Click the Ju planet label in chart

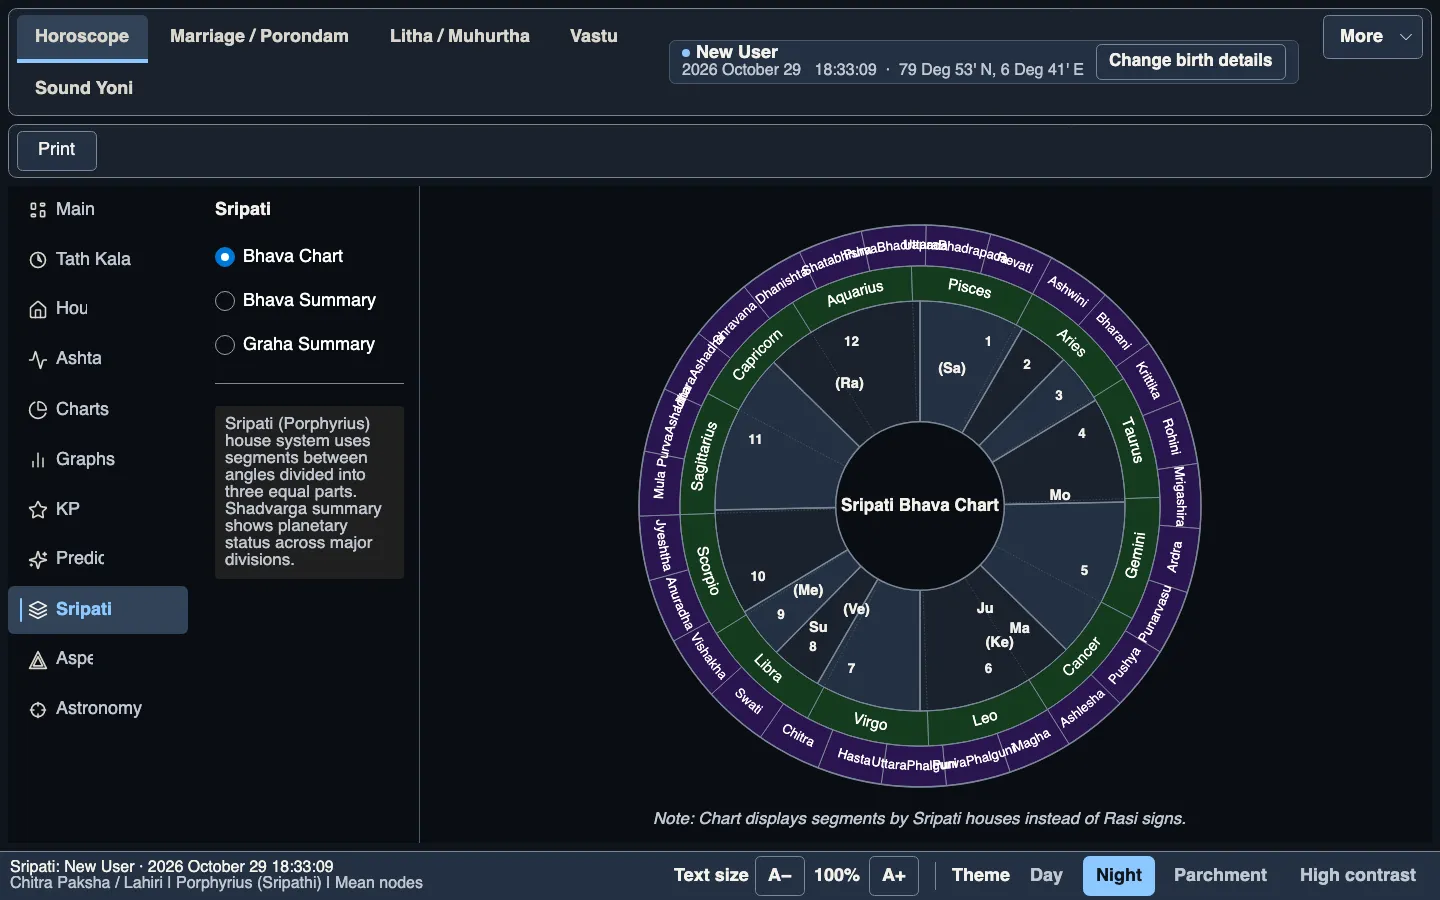[985, 608]
